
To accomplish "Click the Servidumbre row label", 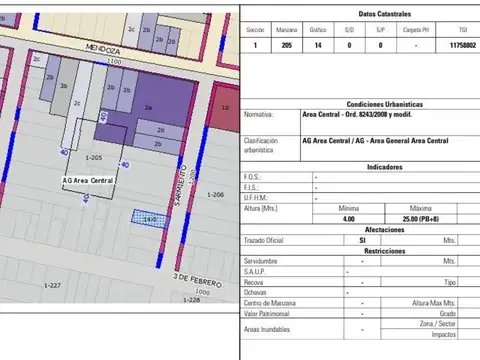I will click(x=261, y=261).
